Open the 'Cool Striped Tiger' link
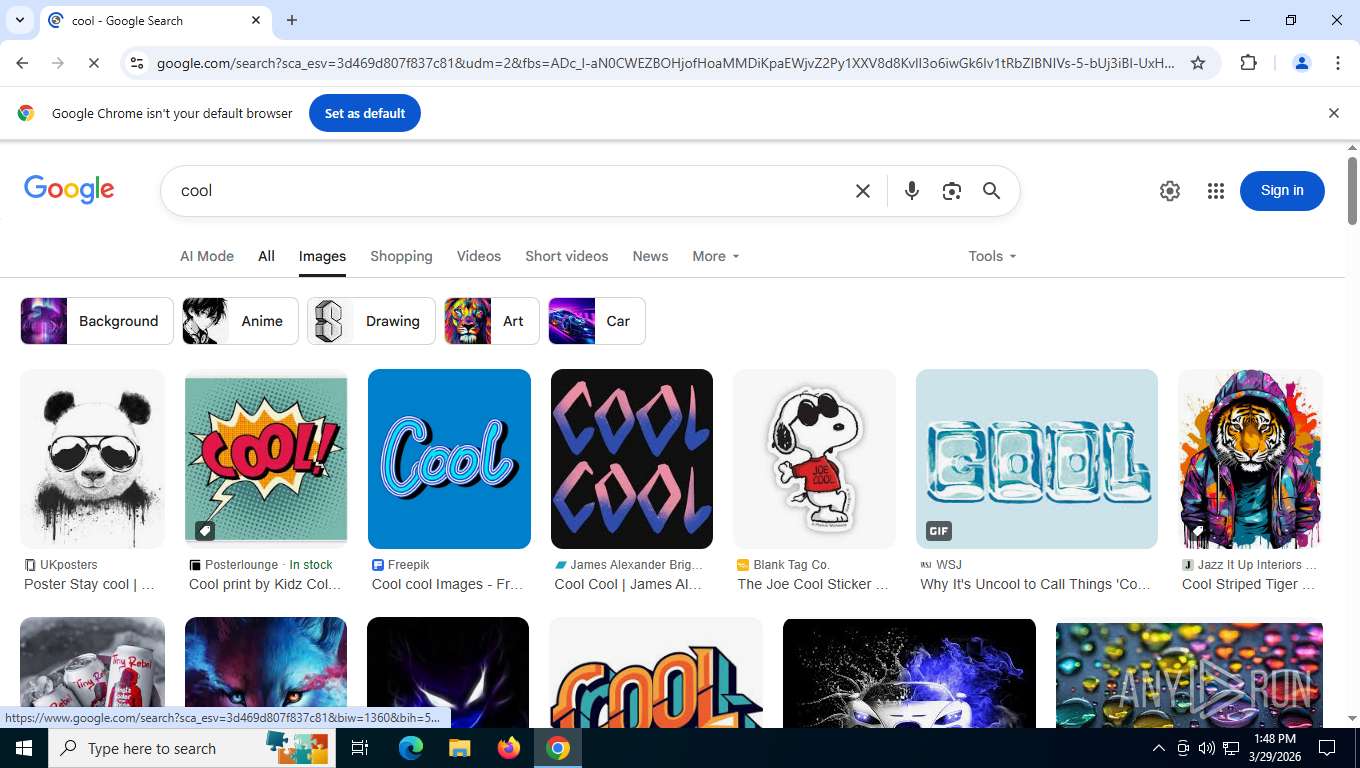The width and height of the screenshot is (1360, 768). [1248, 584]
